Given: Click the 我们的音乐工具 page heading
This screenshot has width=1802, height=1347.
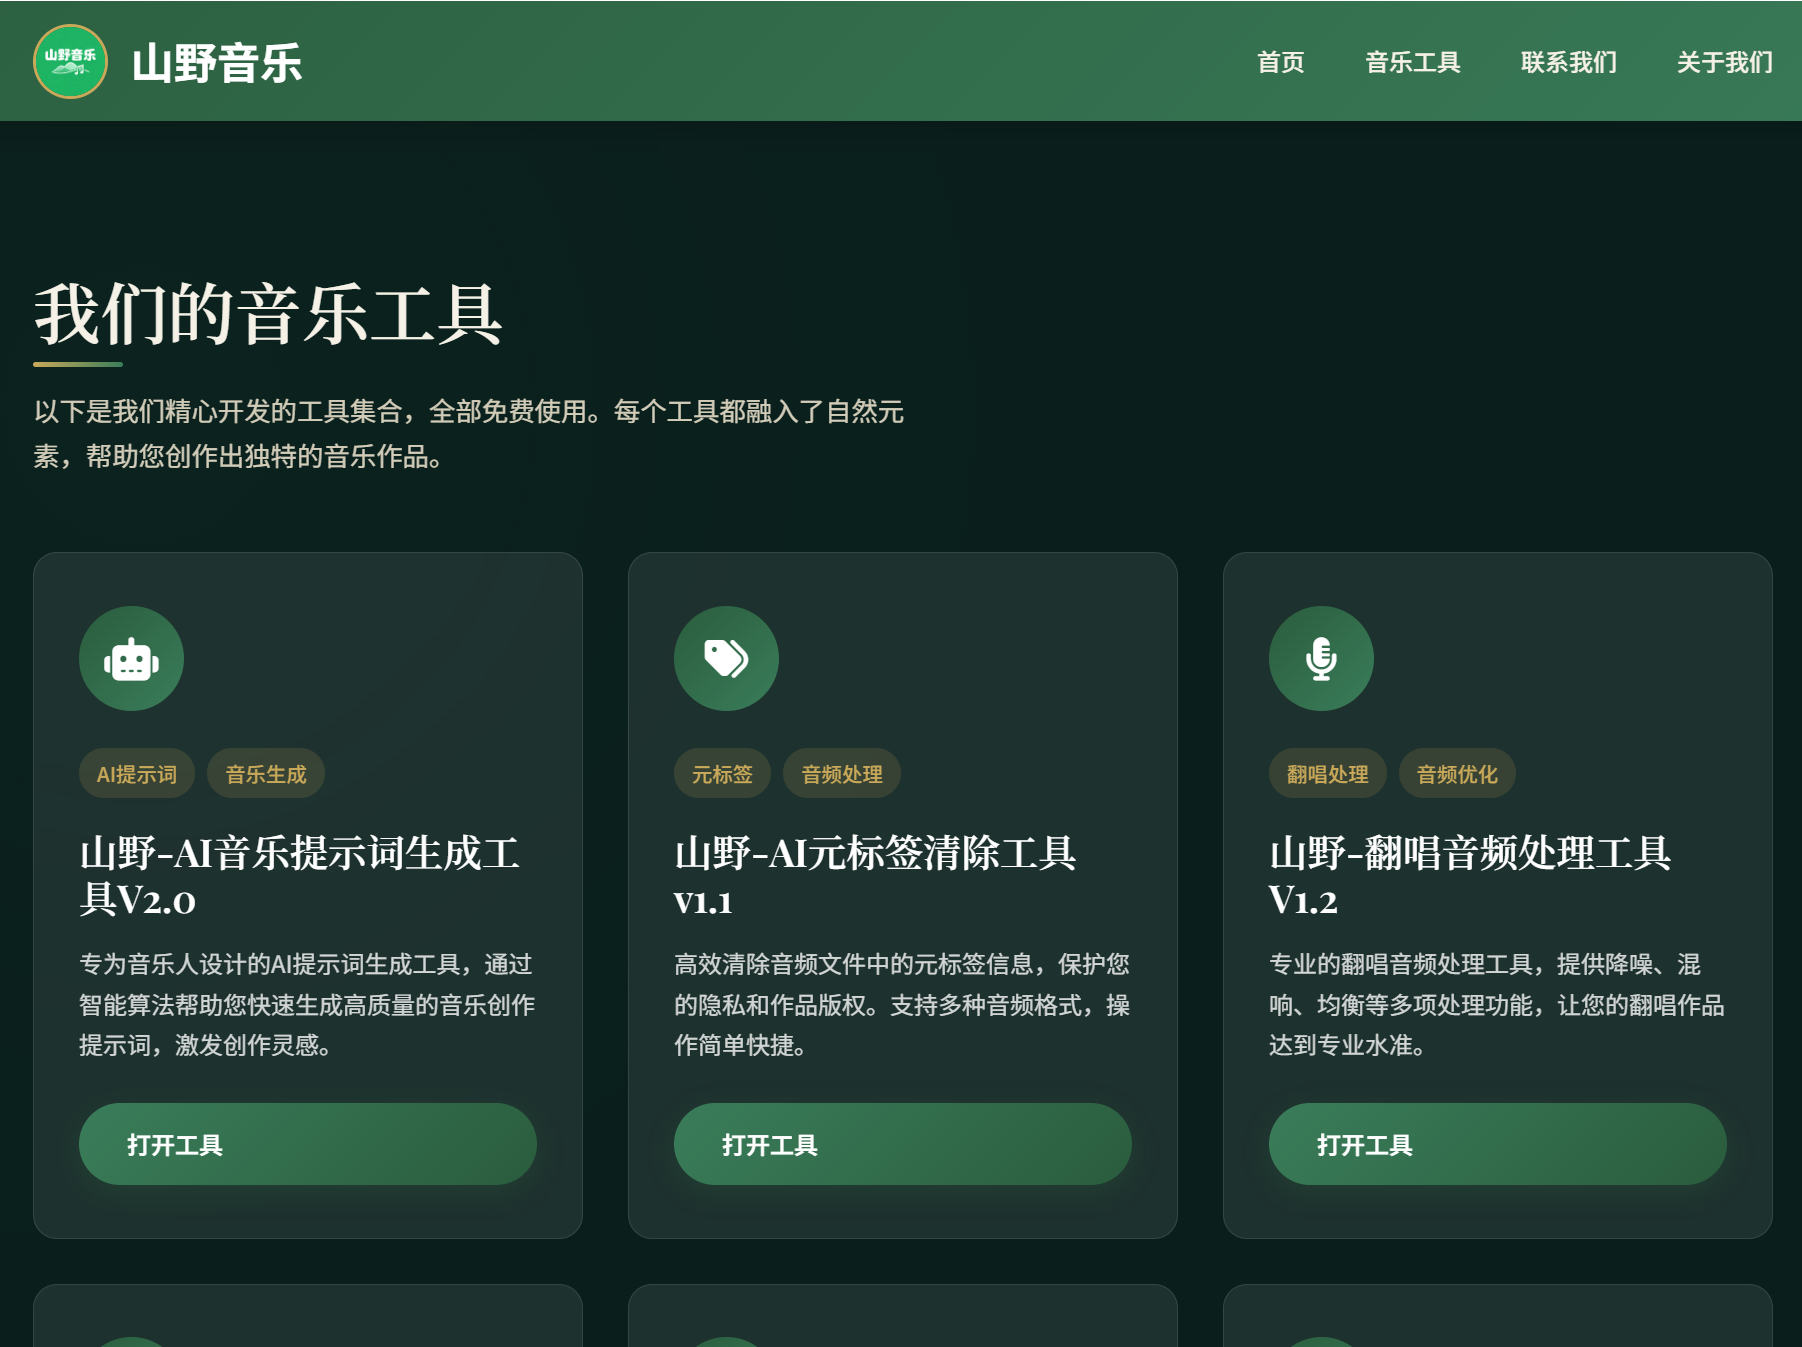Looking at the screenshot, I should [266, 314].
